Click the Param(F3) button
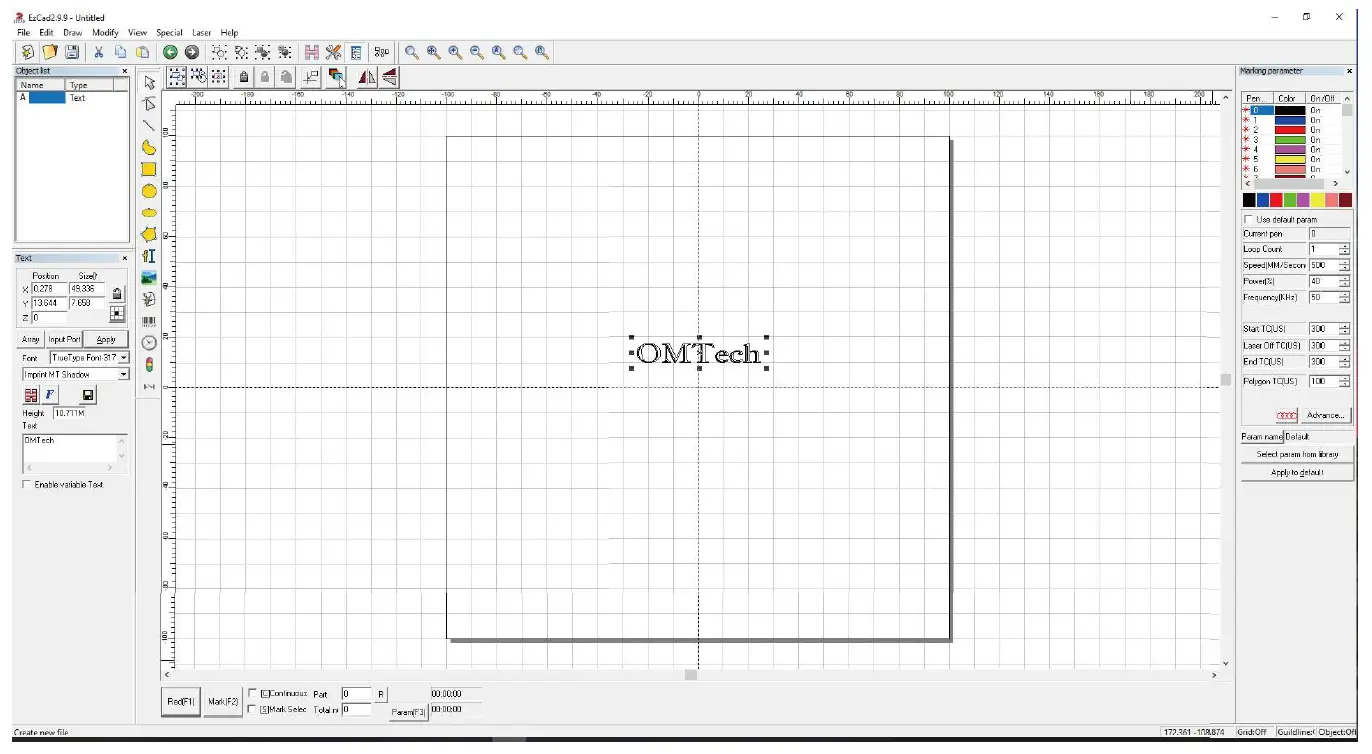 (408, 712)
